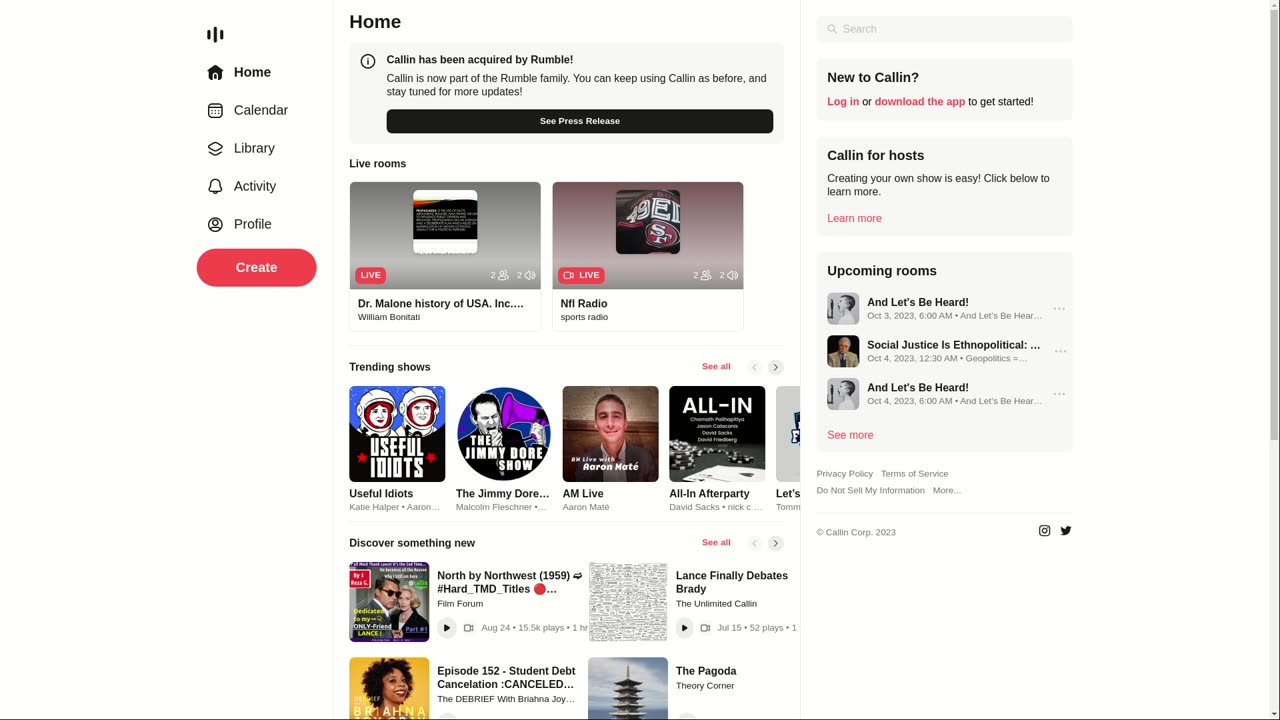Screen dimensions: 1280x720
Task: Click next arrow in Trending shows
Action: [776, 367]
